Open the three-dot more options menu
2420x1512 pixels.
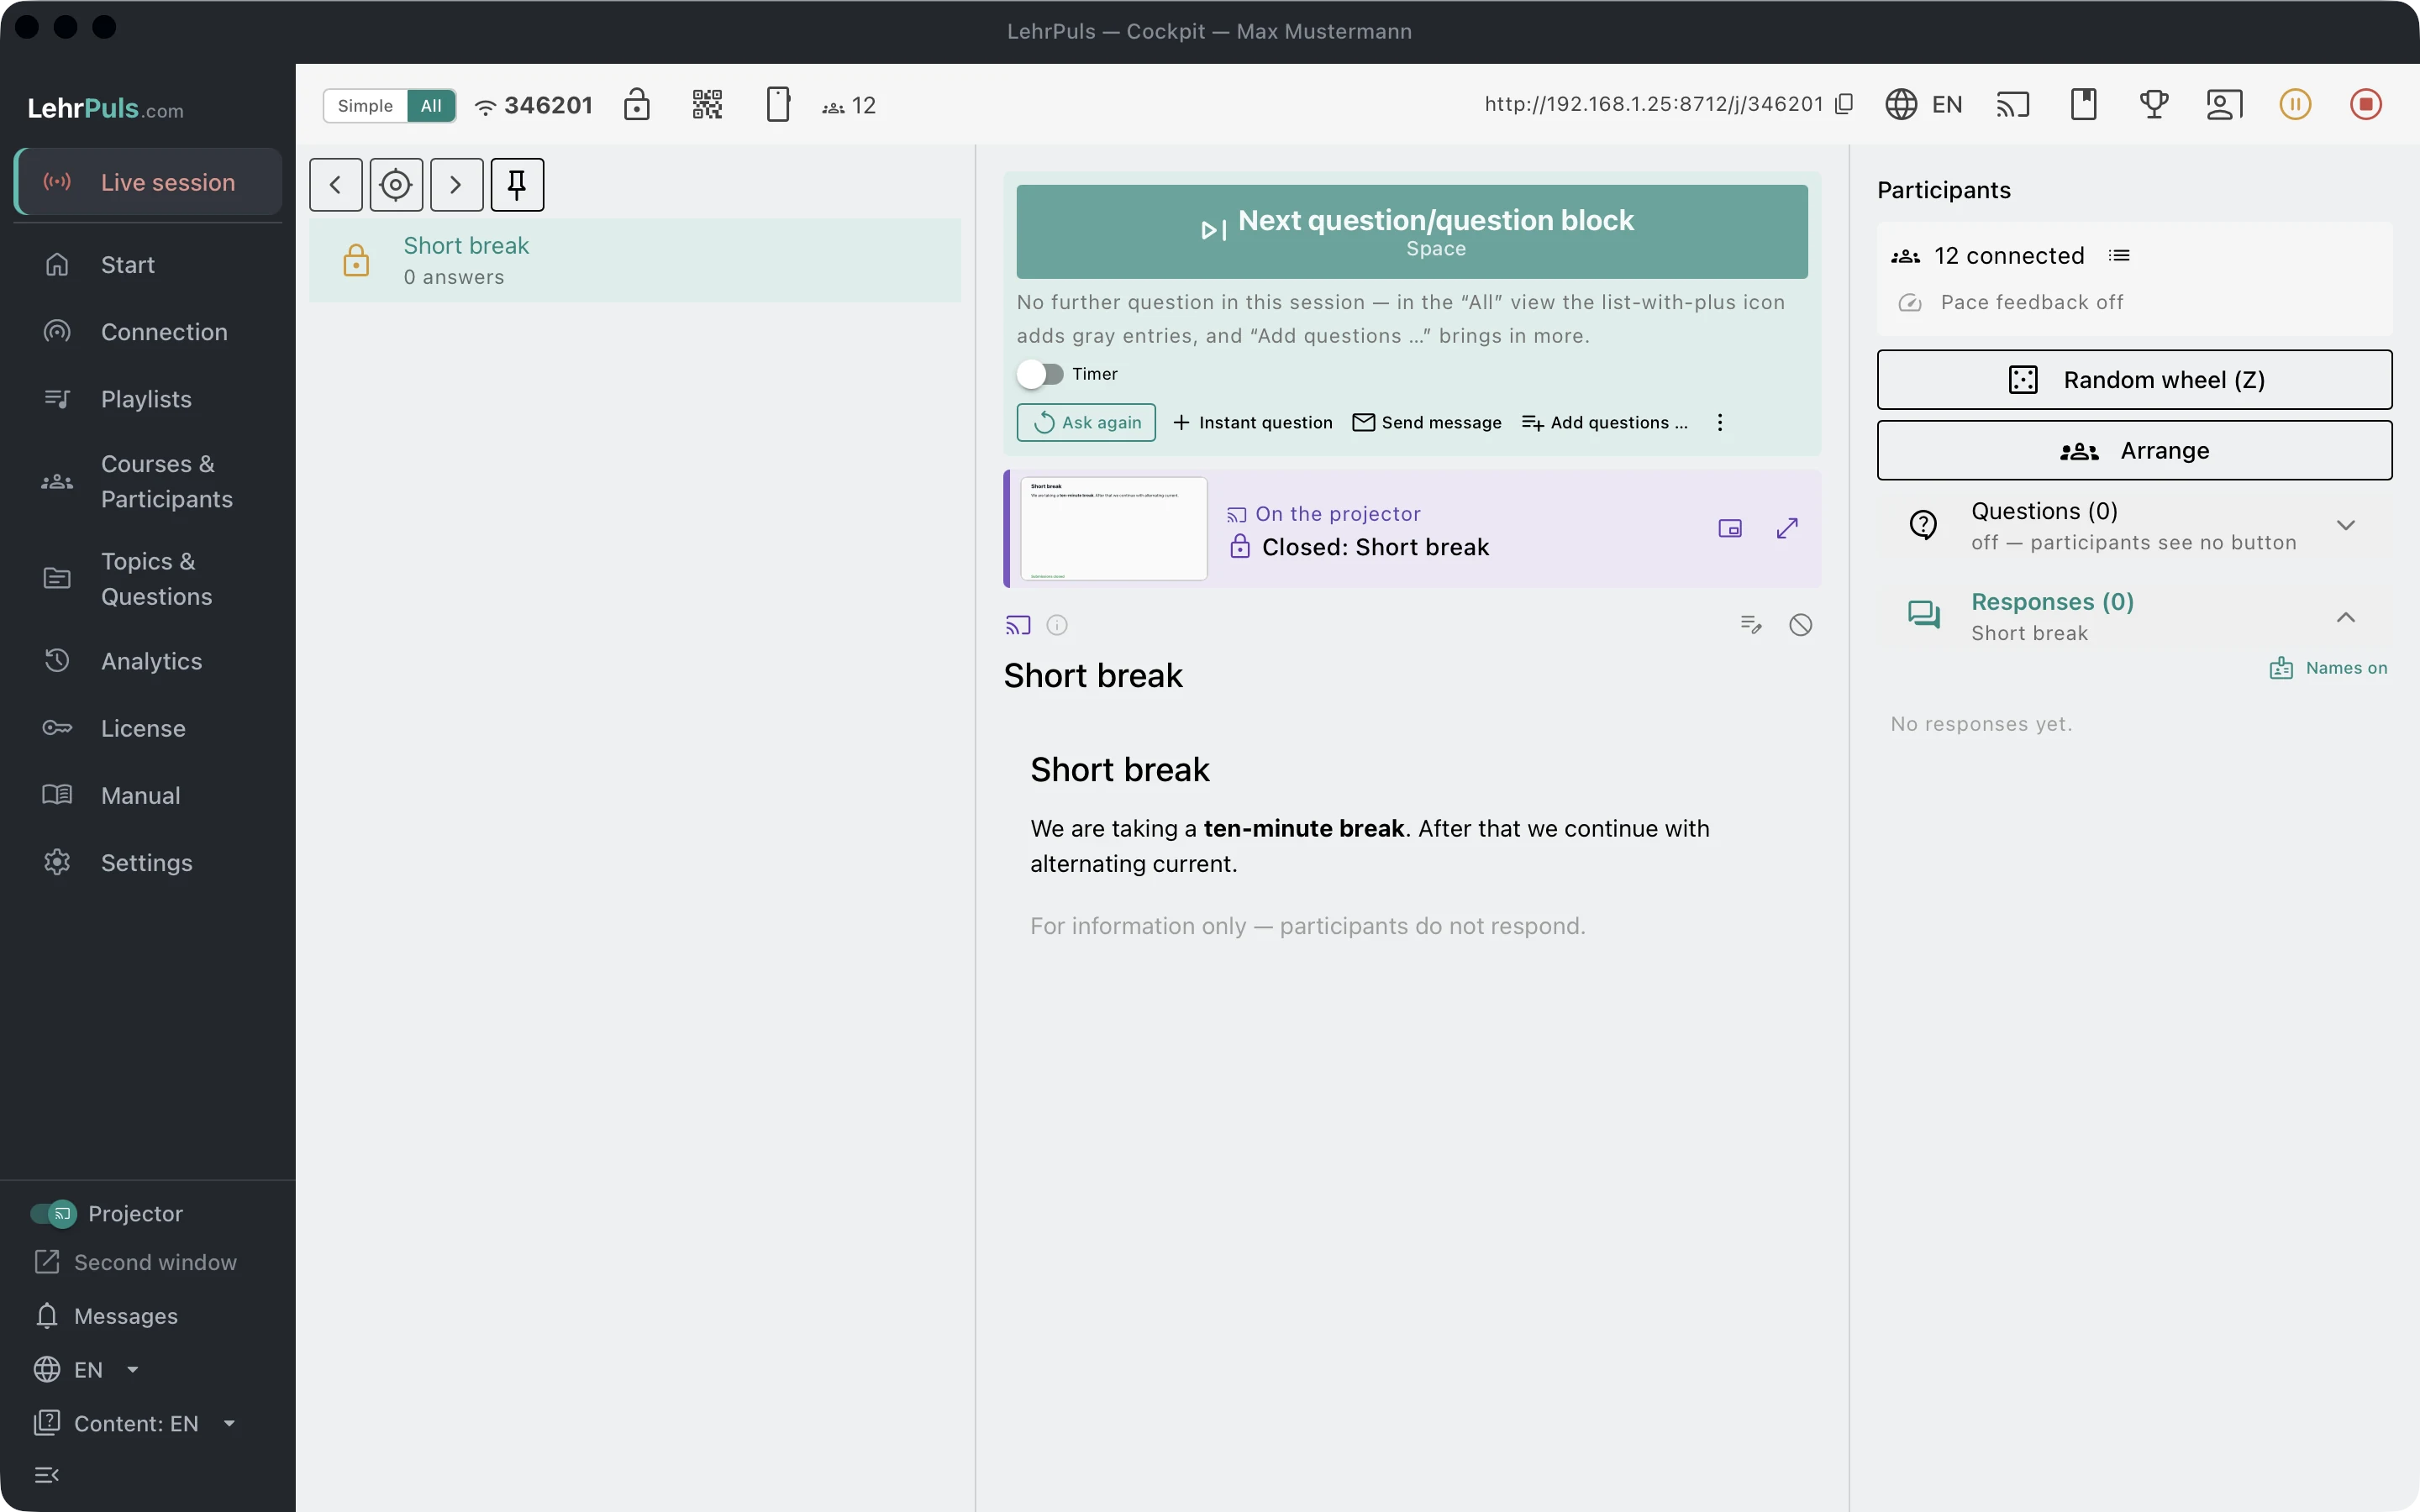point(1720,422)
